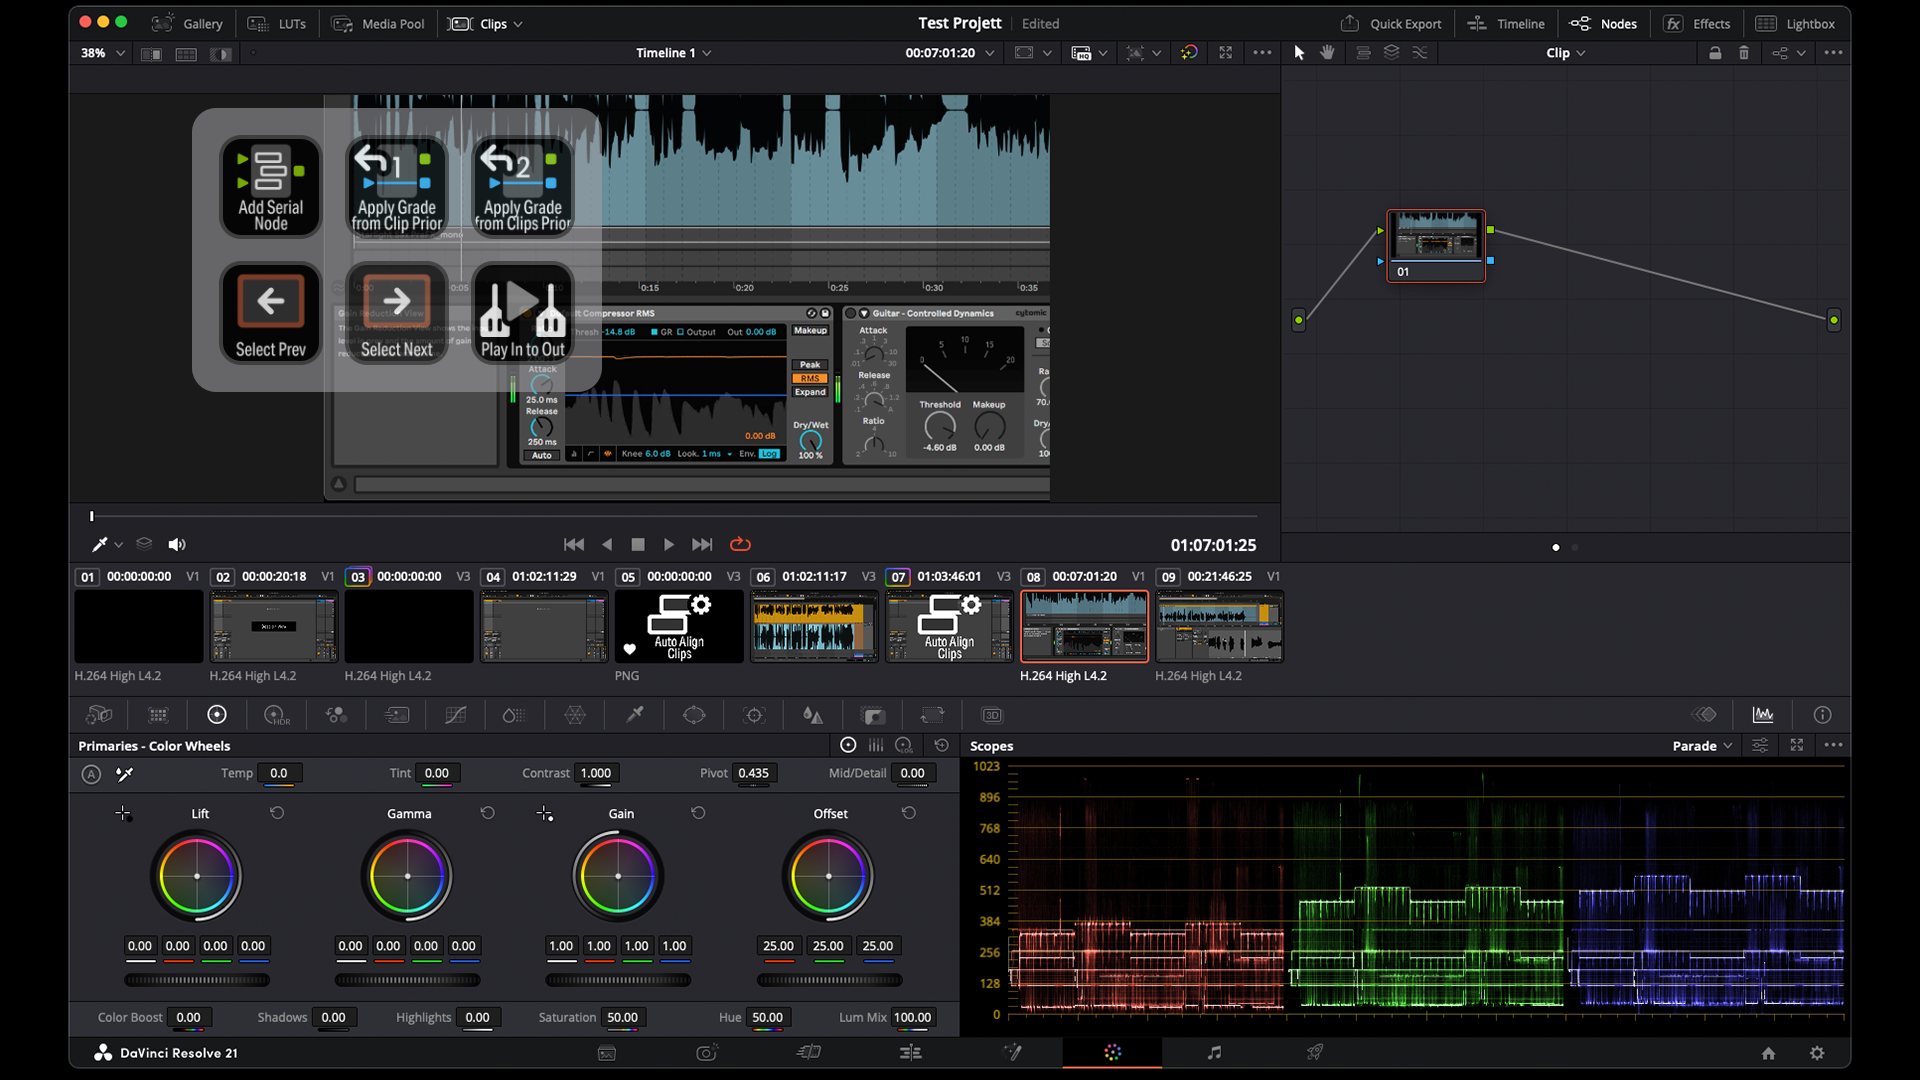Click Apply Grade from Clip Prior button
1920x1080 pixels.
coord(397,187)
